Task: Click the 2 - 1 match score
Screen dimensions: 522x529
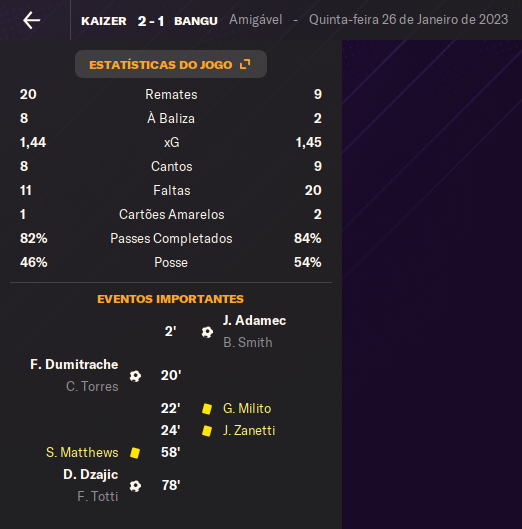Action: point(151,21)
